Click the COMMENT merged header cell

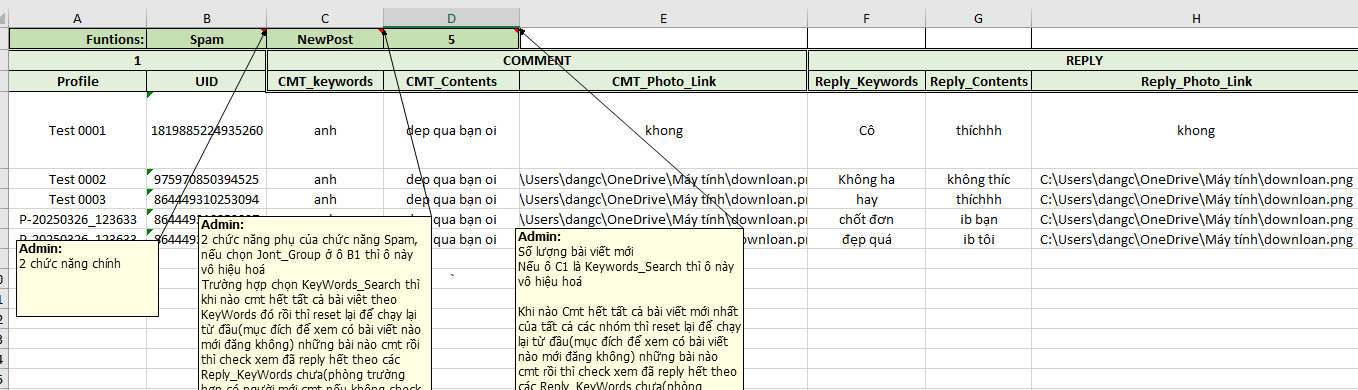click(537, 61)
